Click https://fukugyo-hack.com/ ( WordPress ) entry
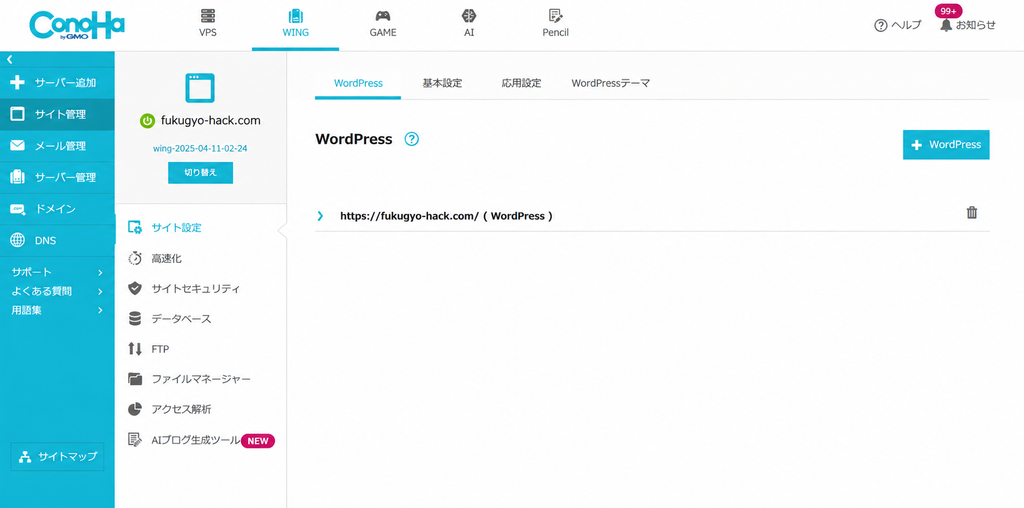This screenshot has width=1024, height=508. (447, 215)
